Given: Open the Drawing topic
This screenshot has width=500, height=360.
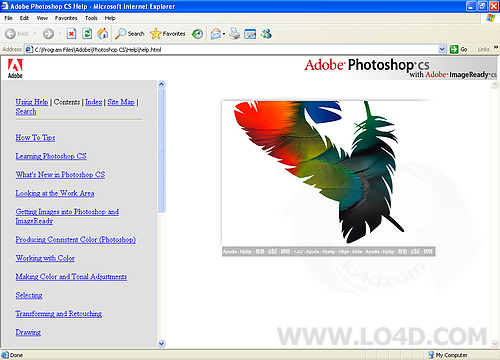Looking at the screenshot, I should pos(28,332).
